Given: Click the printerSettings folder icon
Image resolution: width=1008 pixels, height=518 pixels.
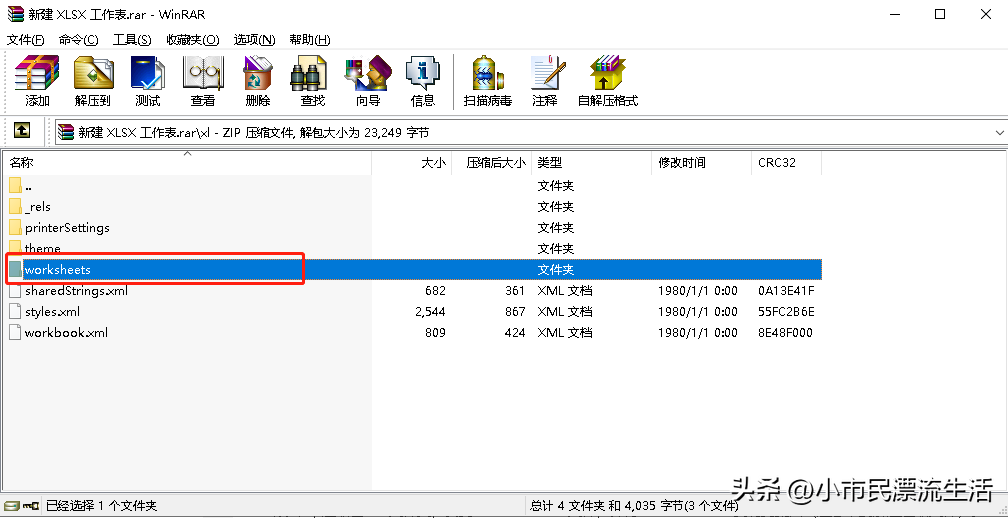Looking at the screenshot, I should pyautogui.click(x=15, y=228).
